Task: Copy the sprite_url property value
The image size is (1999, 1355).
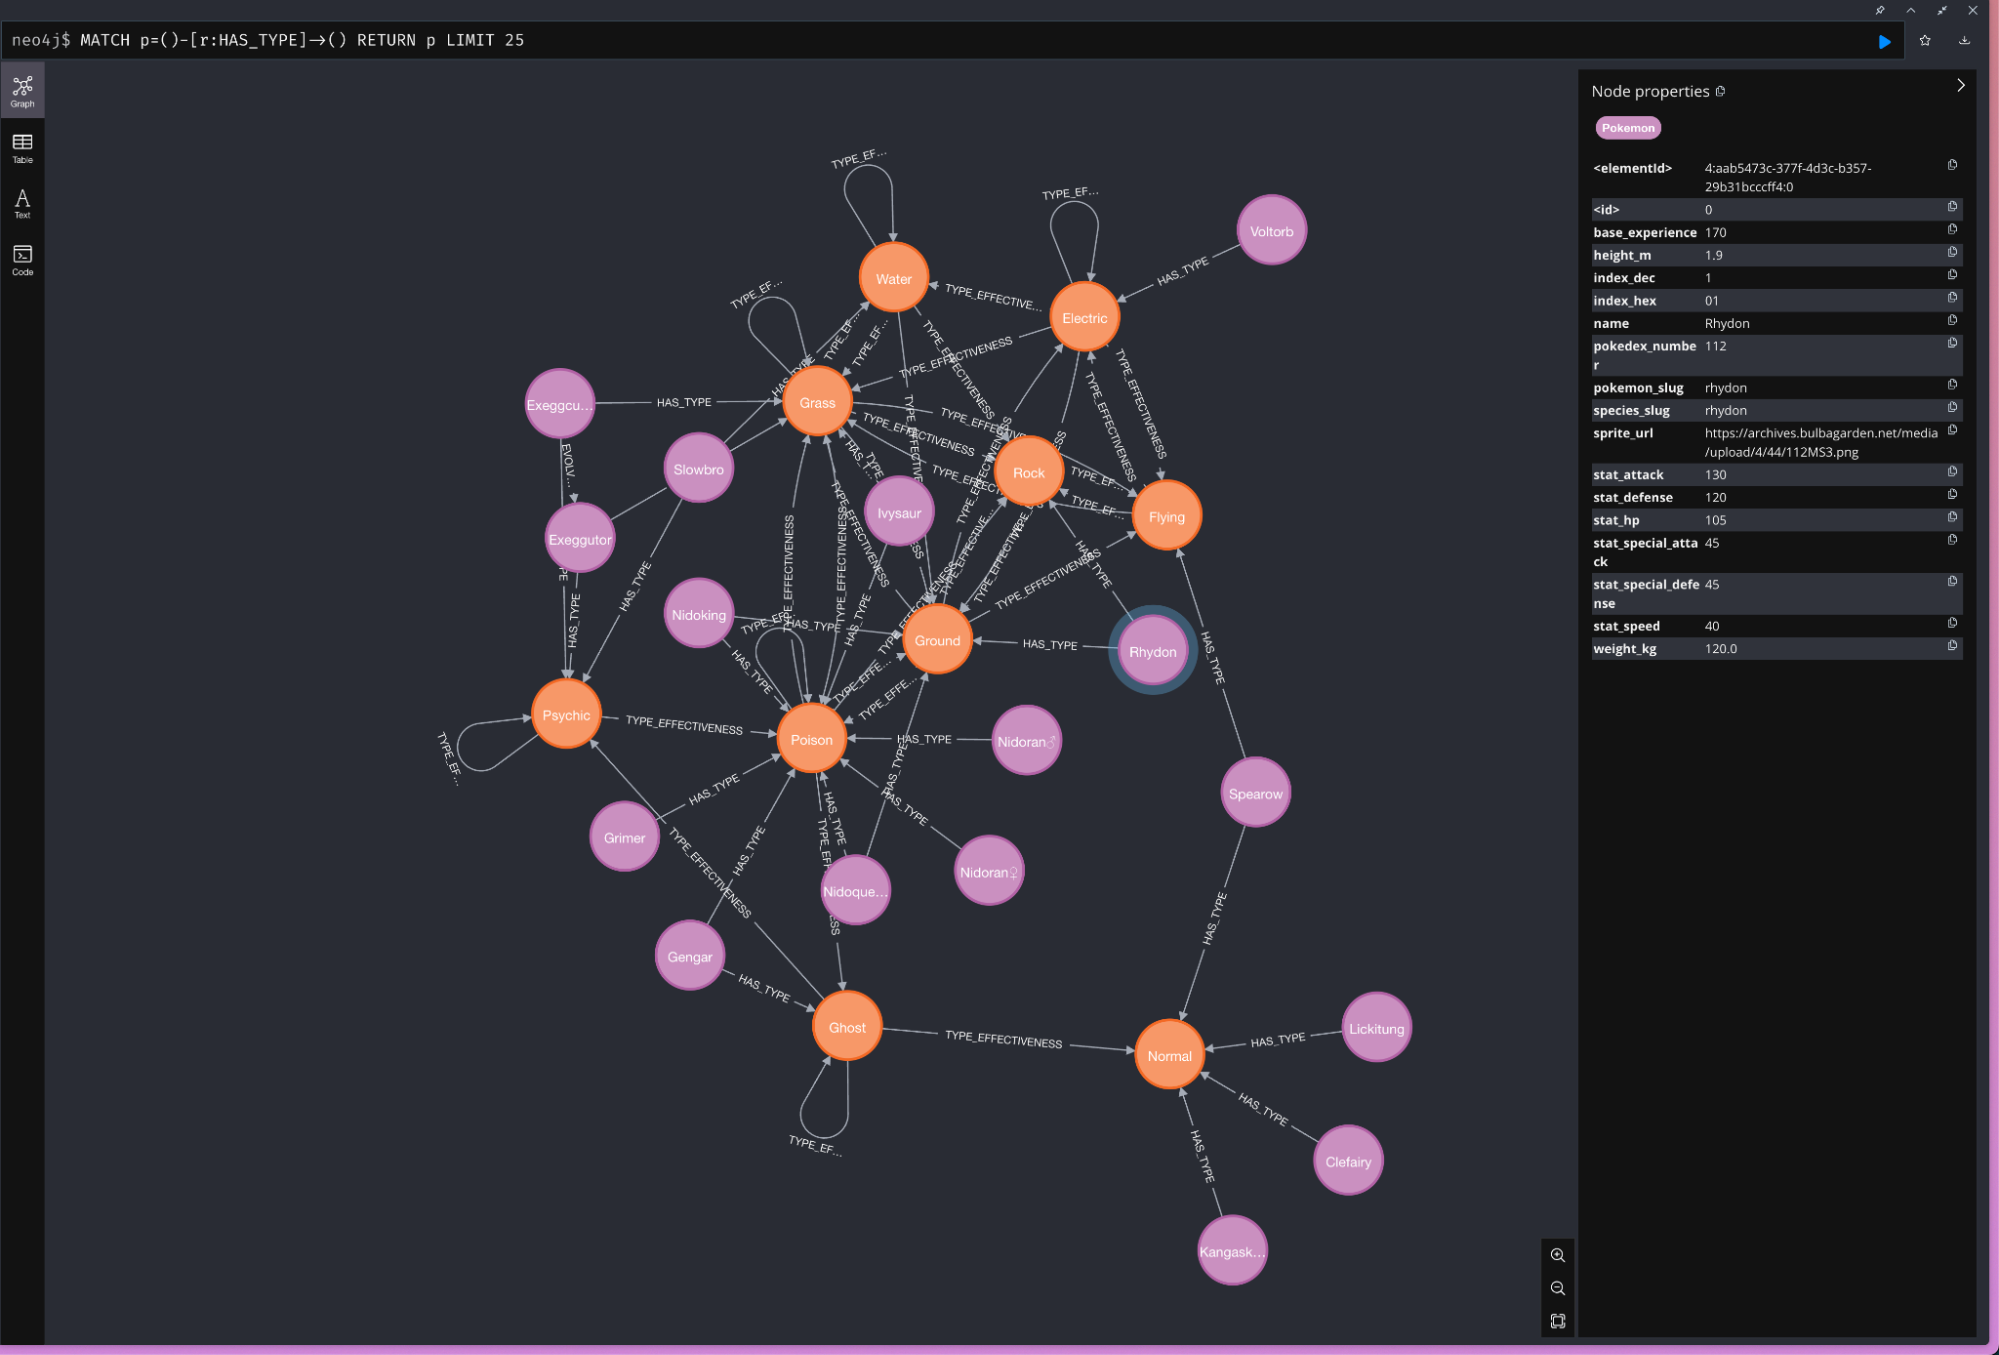Action: [1952, 430]
